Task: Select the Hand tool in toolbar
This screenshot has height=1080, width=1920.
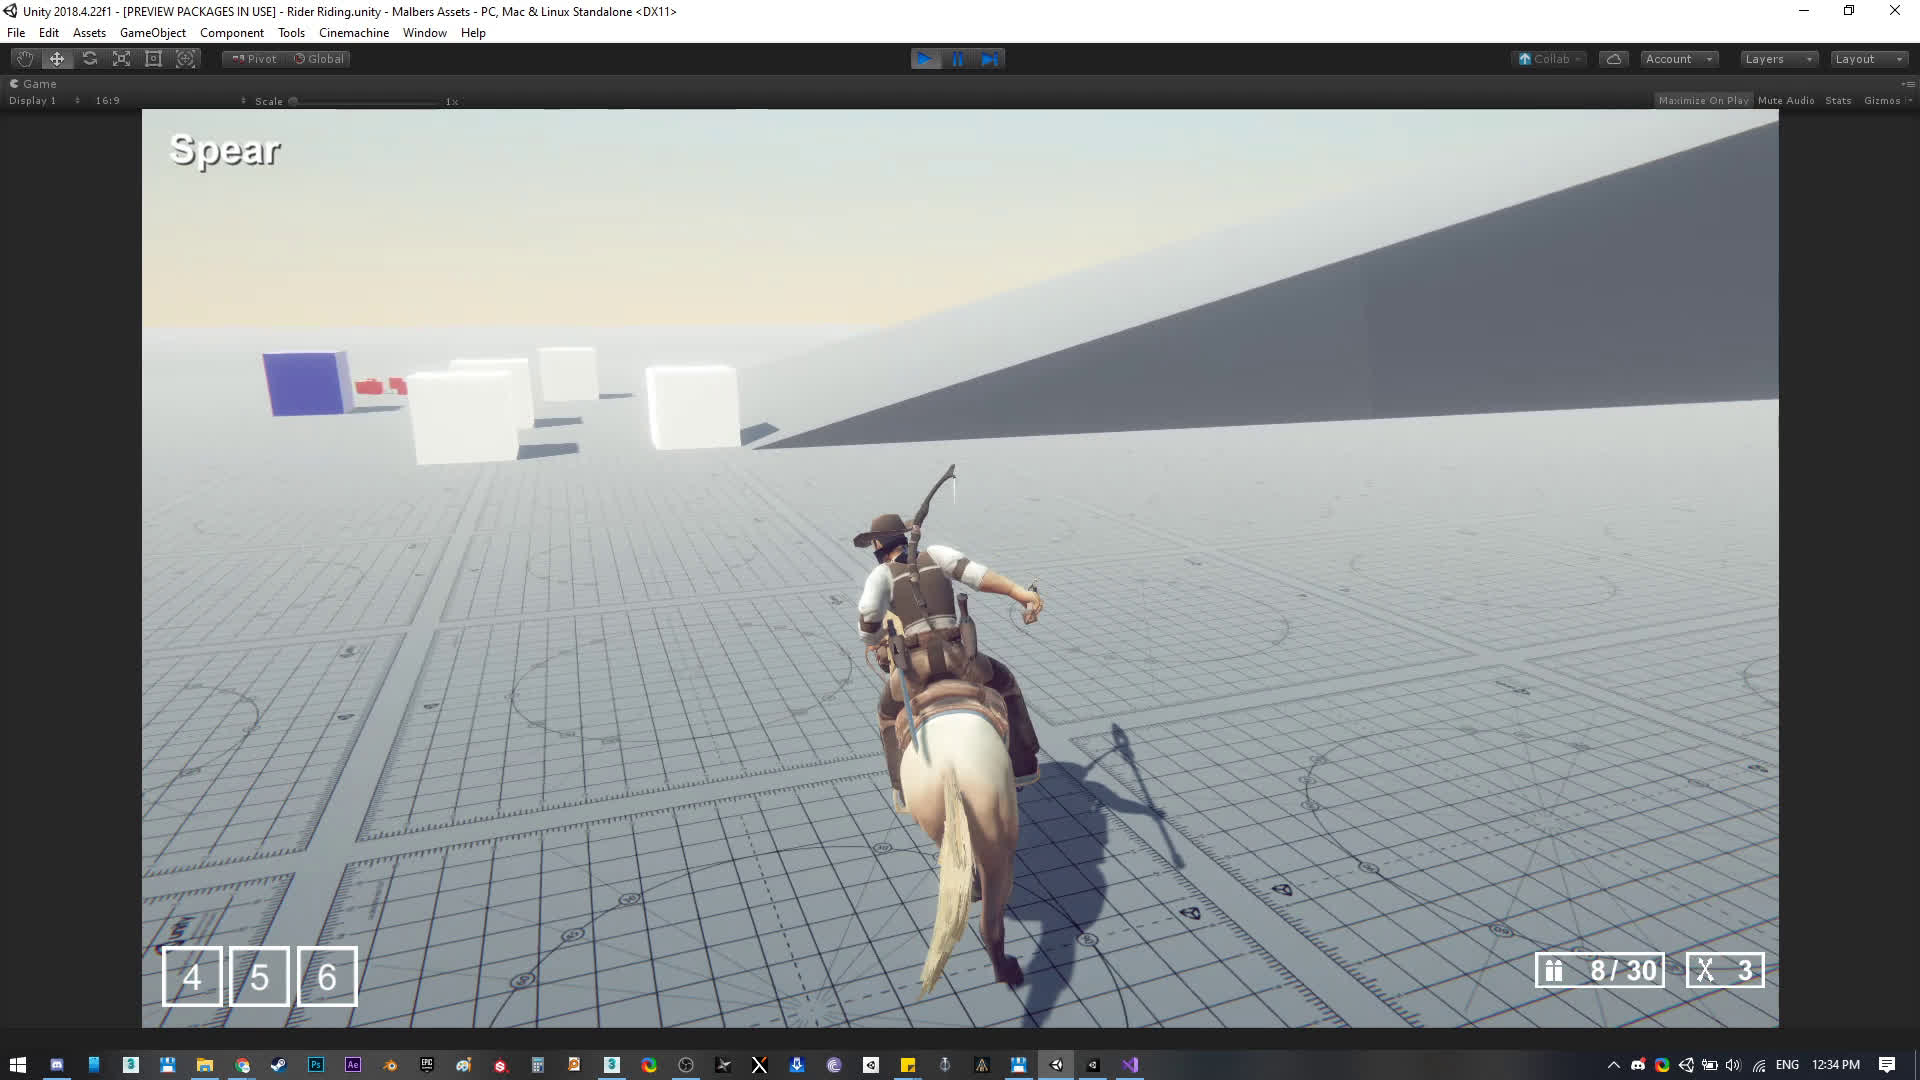Action: pyautogui.click(x=25, y=59)
